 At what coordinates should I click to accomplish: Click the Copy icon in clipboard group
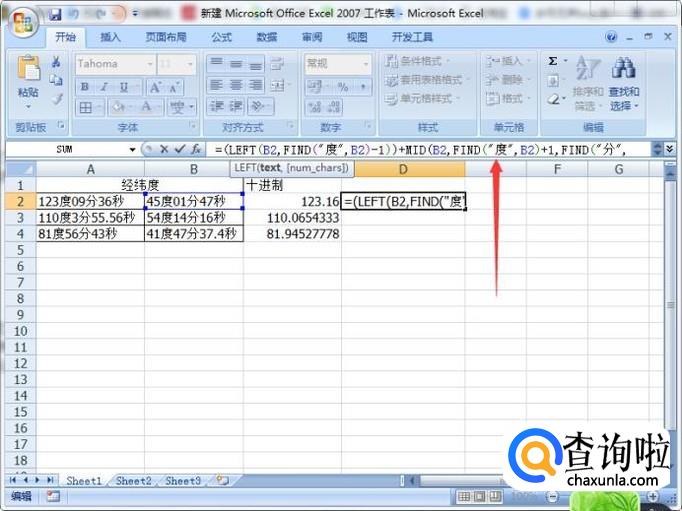[x=56, y=80]
